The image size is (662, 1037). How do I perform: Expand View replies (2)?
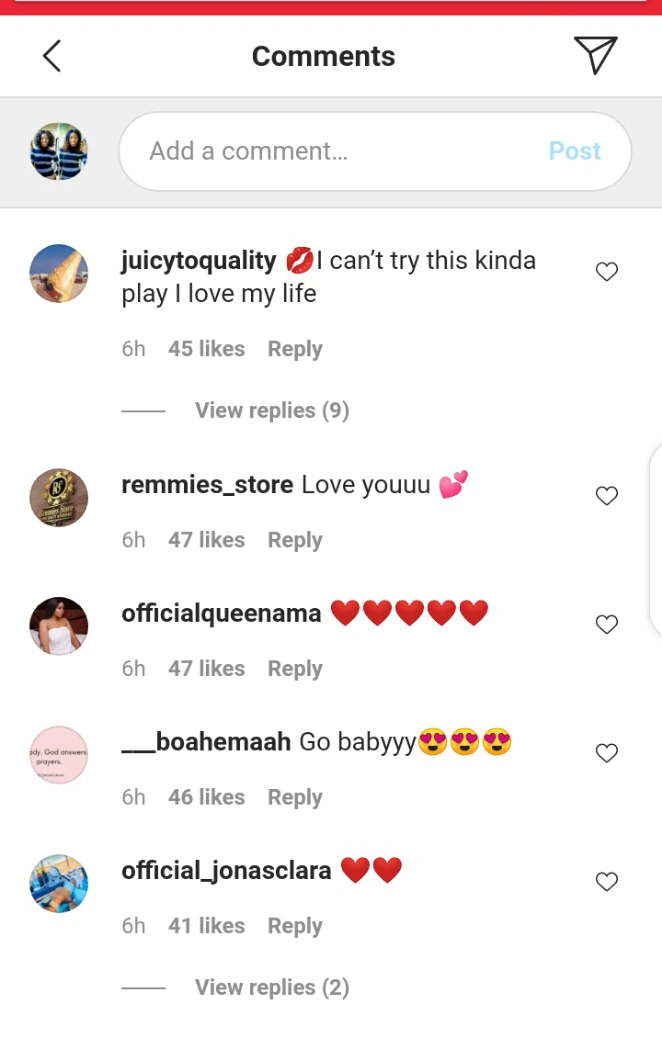pos(271,987)
